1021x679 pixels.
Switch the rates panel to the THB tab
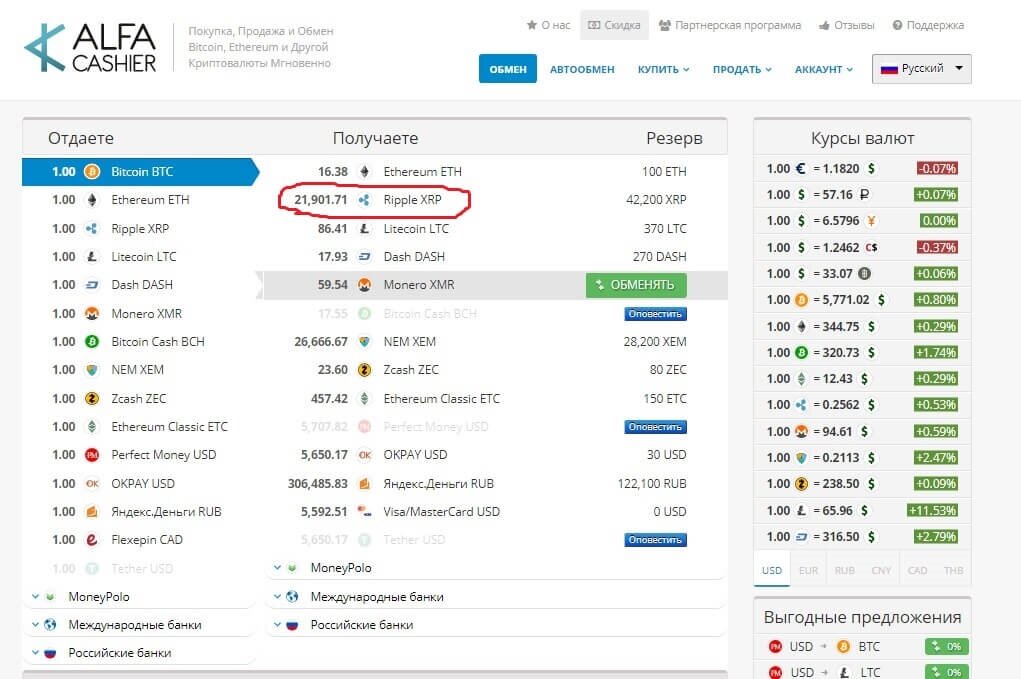click(x=953, y=570)
